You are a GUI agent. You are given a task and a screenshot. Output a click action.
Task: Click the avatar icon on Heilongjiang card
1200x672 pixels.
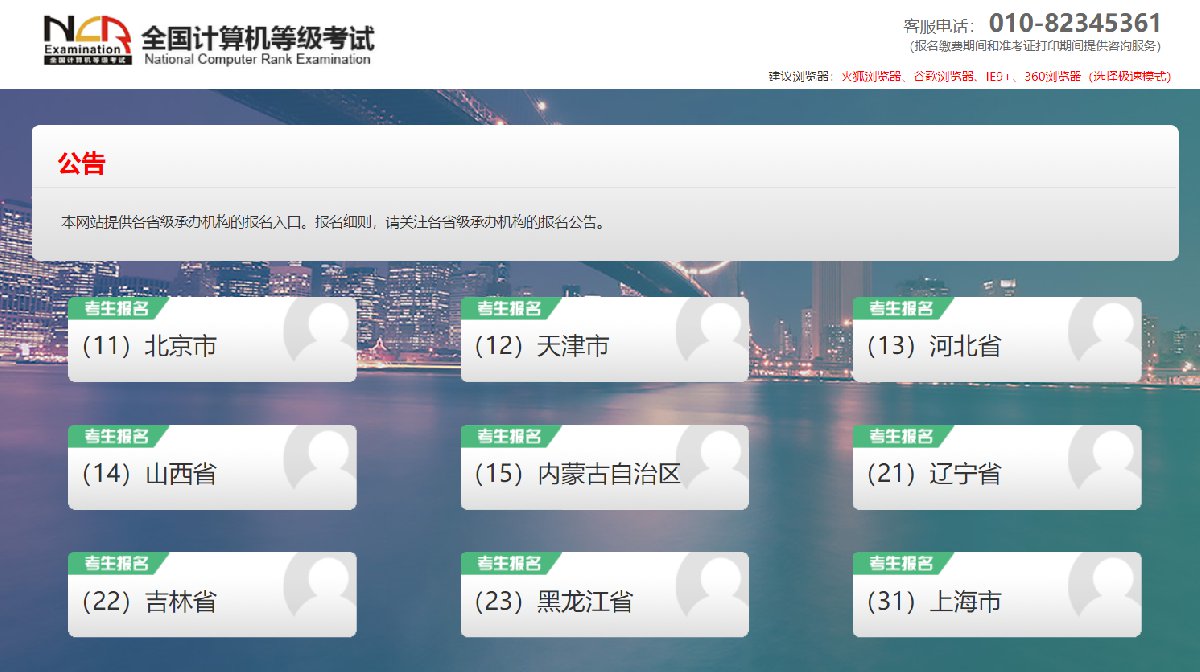[711, 586]
